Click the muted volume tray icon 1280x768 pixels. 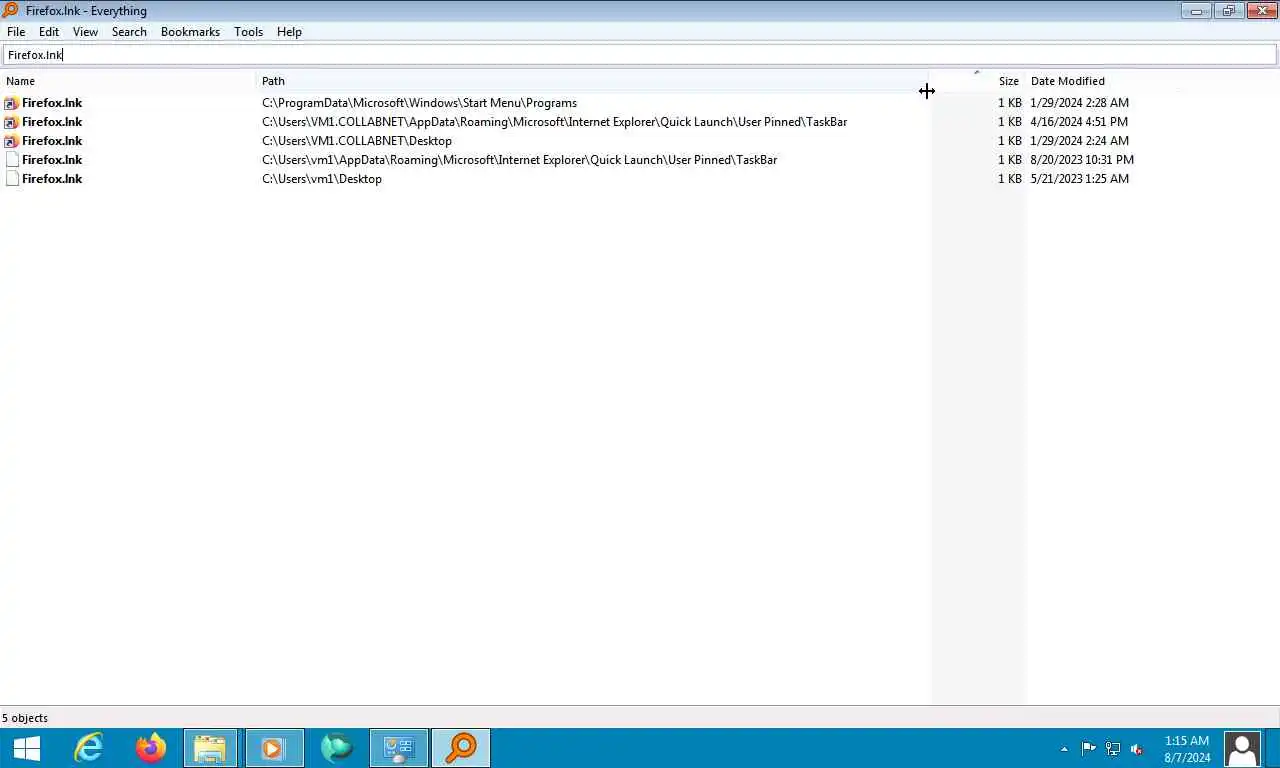1137,748
